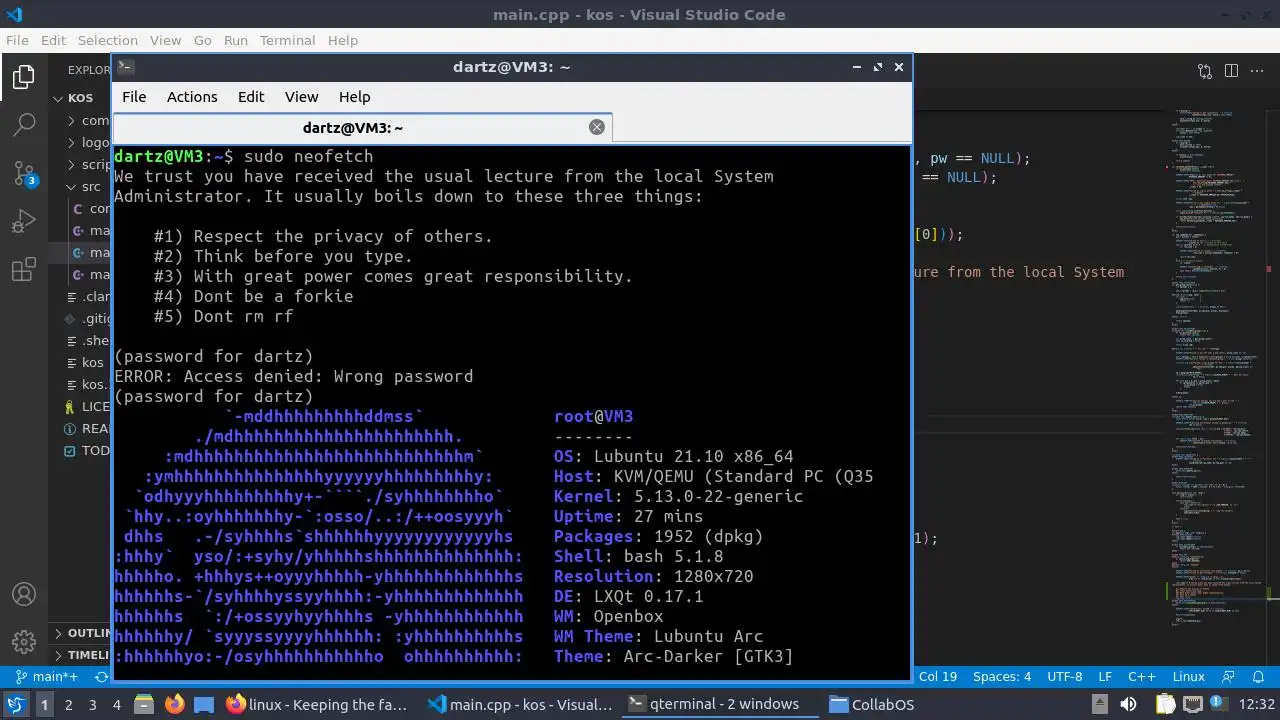Open VS Code Terminal menu
The width and height of the screenshot is (1280, 720).
[x=287, y=40]
